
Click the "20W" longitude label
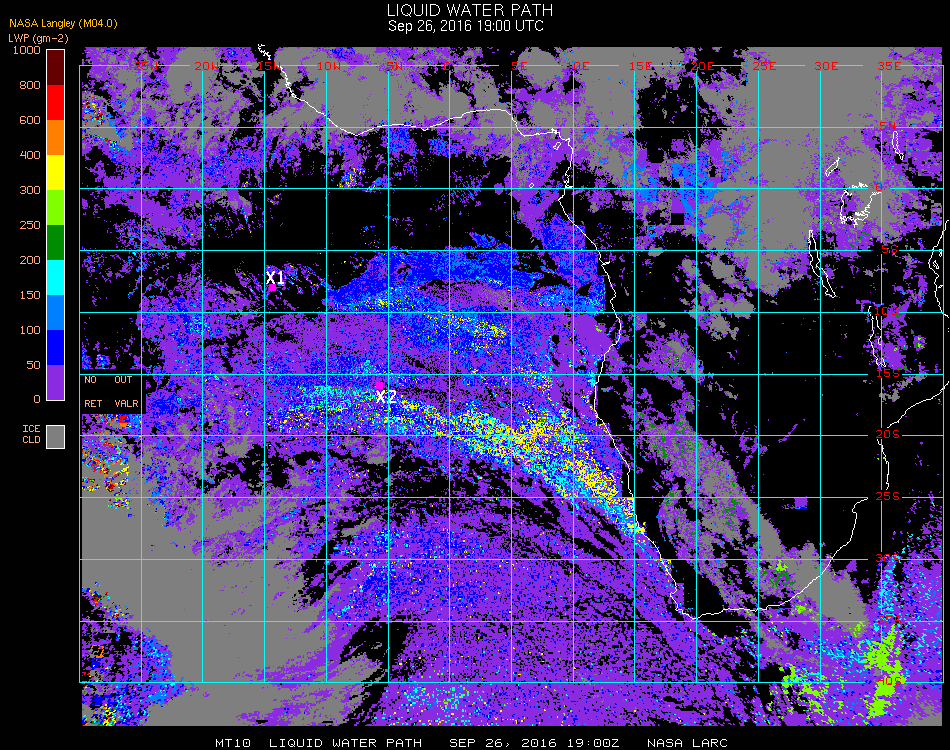click(x=207, y=66)
